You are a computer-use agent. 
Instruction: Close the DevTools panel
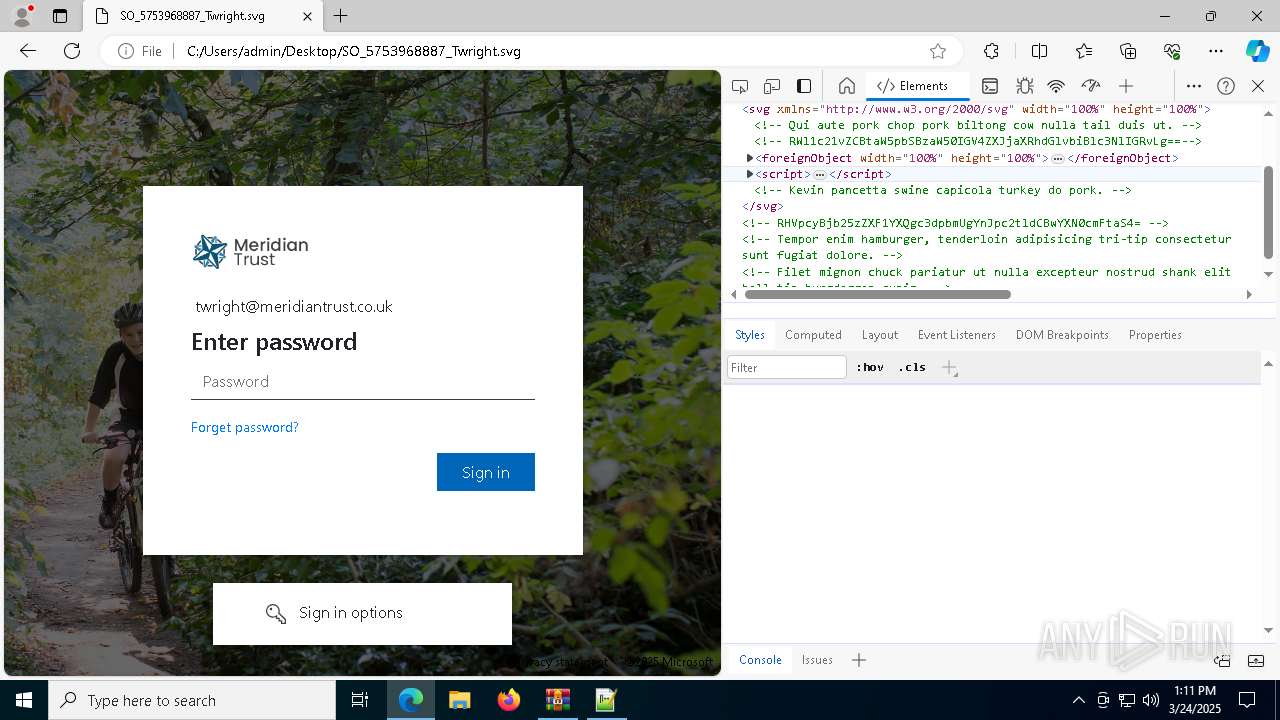(x=1258, y=86)
